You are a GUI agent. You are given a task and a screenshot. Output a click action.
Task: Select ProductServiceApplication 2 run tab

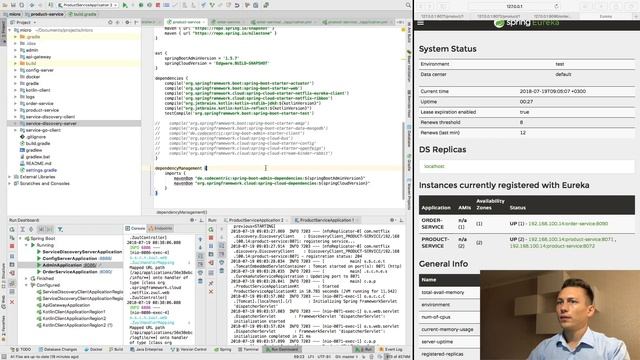pos(256,220)
